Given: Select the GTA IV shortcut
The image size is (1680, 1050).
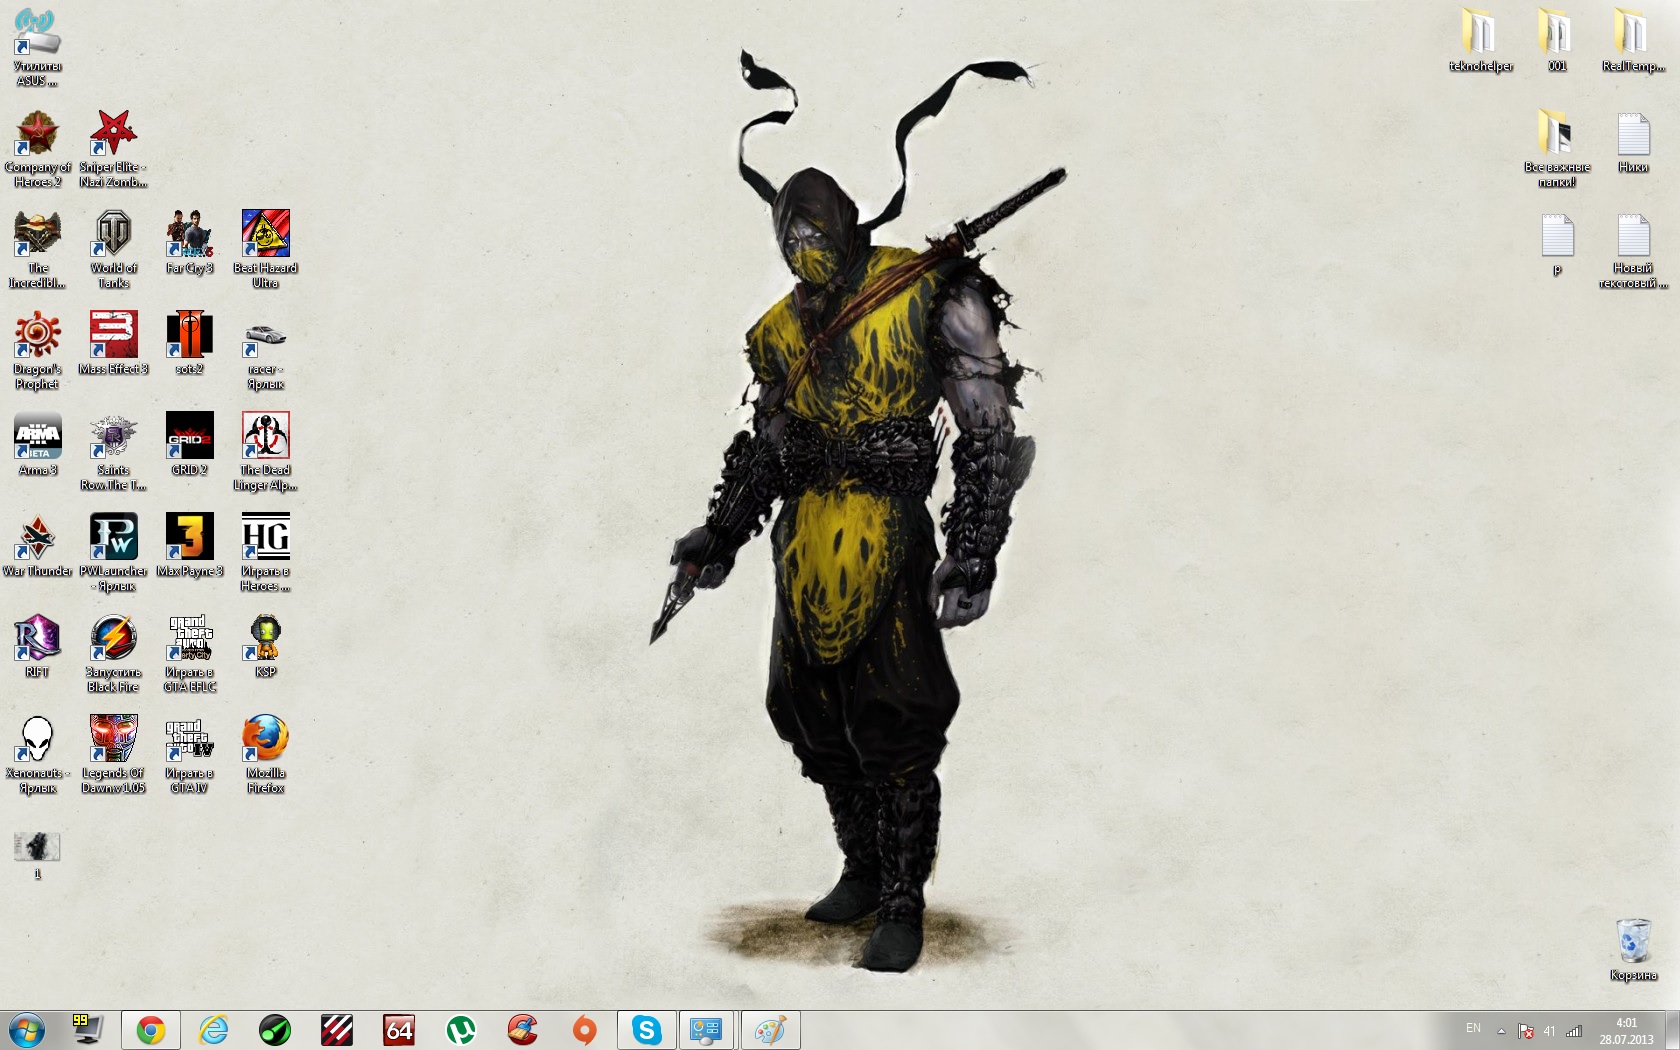Looking at the screenshot, I should click(189, 755).
